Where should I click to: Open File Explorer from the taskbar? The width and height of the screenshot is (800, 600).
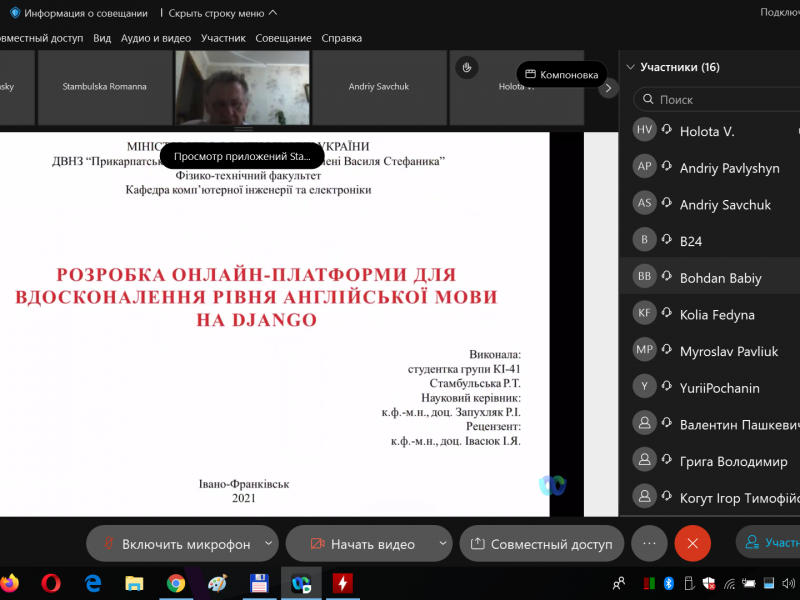[x=134, y=582]
